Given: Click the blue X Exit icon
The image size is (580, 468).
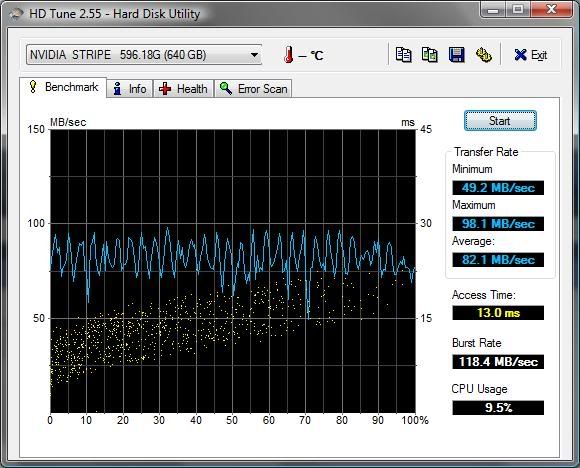Looking at the screenshot, I should [520, 55].
